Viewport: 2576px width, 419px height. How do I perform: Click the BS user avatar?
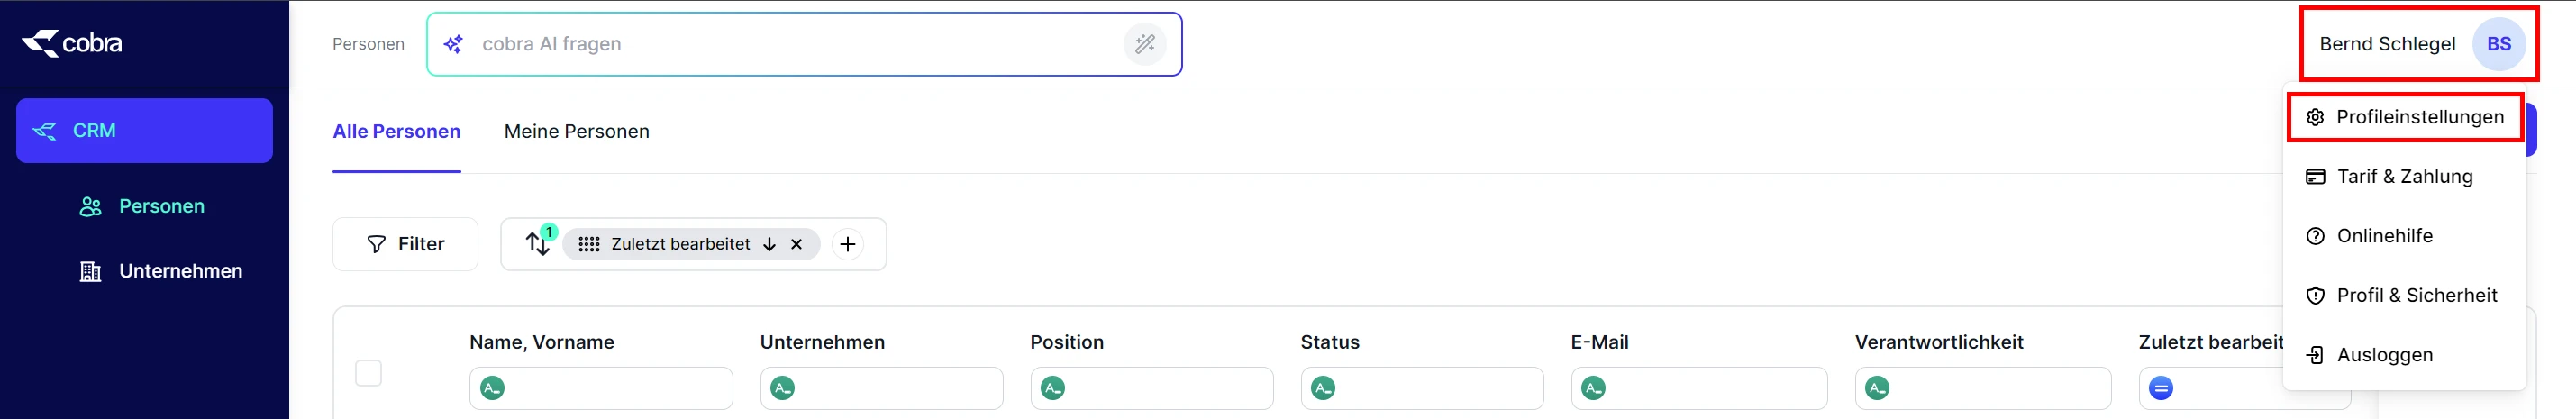2498,44
